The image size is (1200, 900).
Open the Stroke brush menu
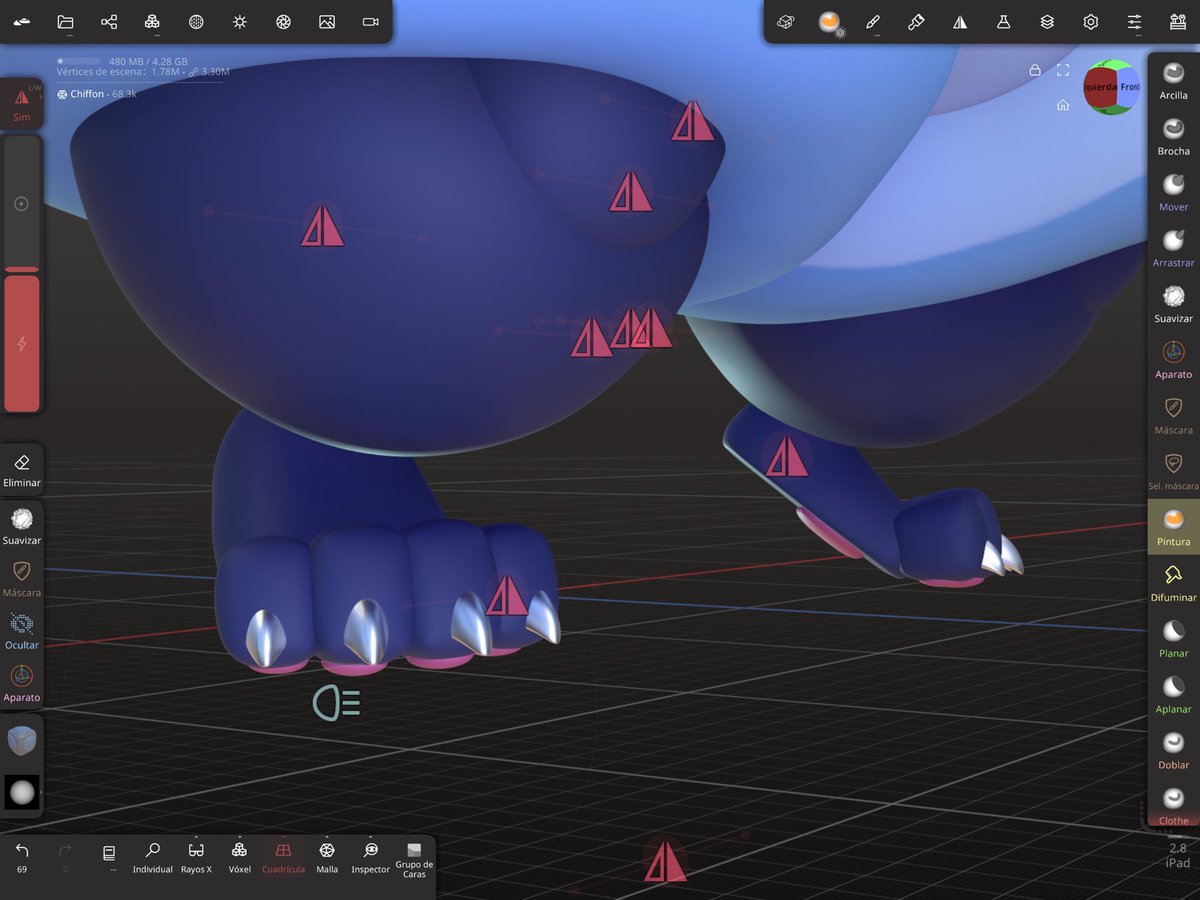(x=873, y=21)
